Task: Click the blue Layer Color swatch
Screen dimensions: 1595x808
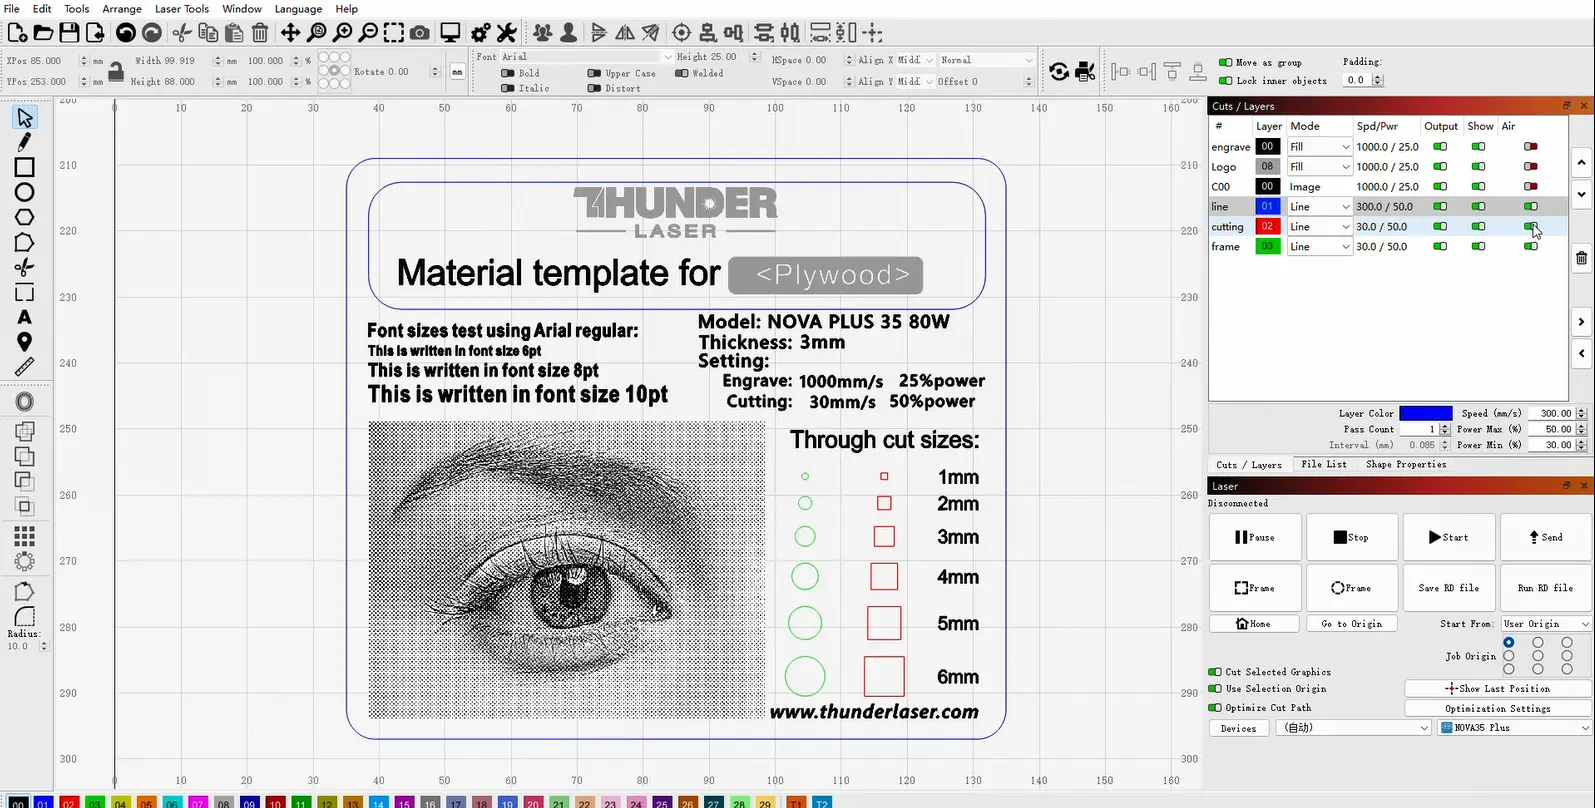Action: [1426, 413]
